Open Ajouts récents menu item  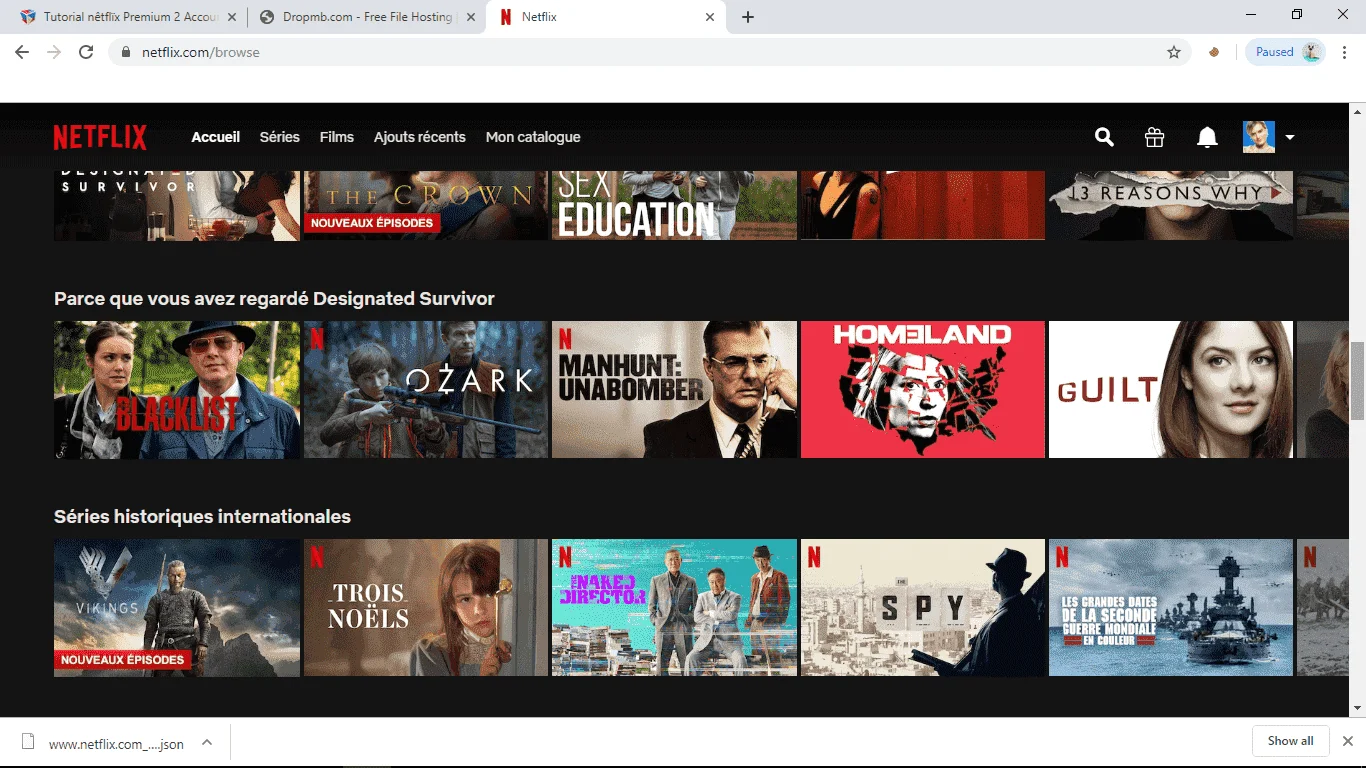coord(420,137)
